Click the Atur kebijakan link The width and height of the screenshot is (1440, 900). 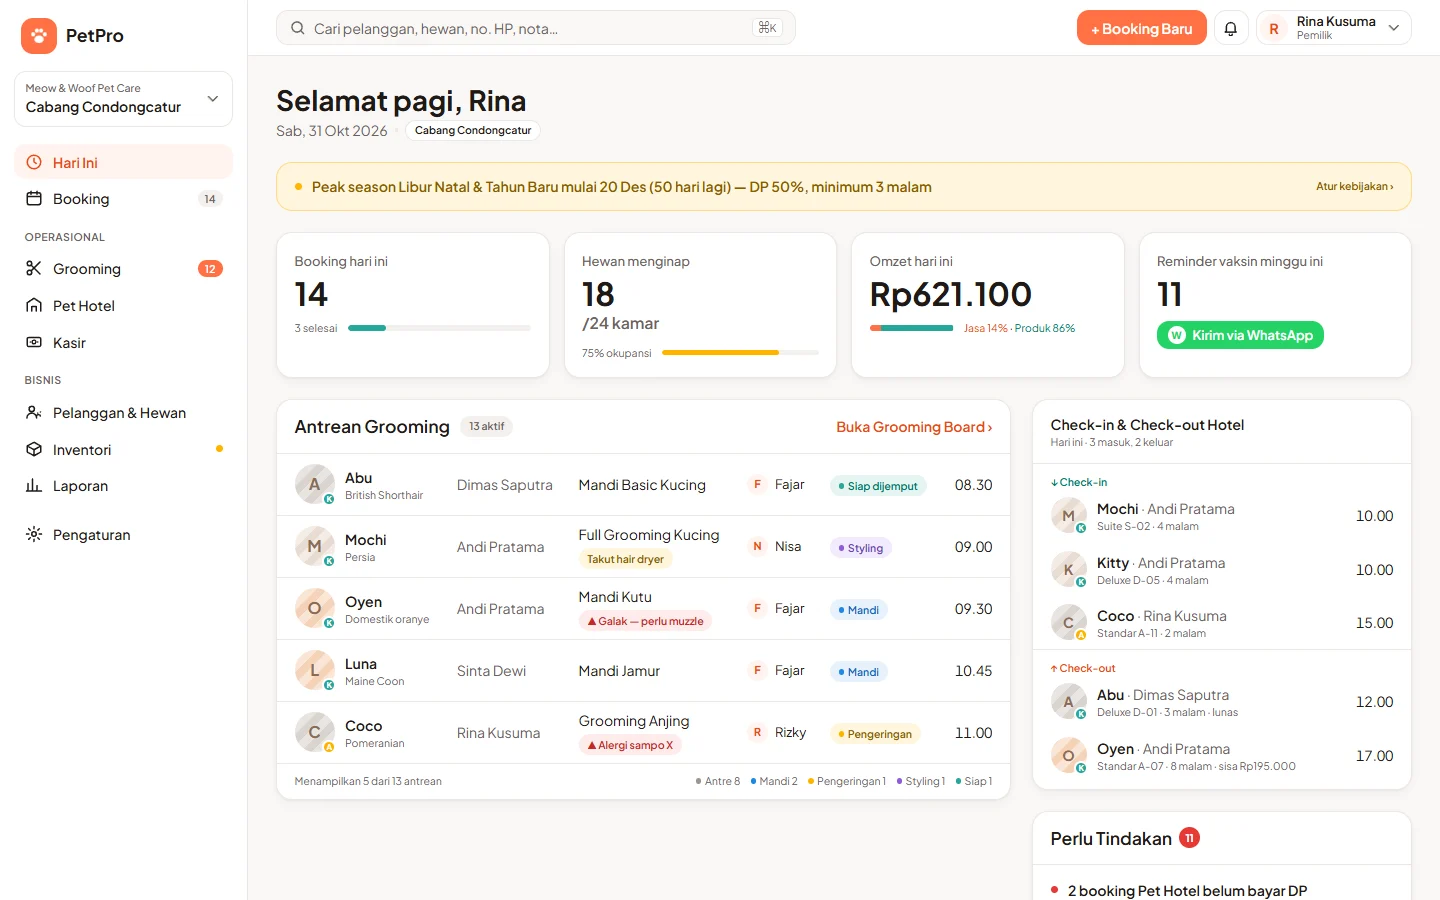tap(1354, 187)
